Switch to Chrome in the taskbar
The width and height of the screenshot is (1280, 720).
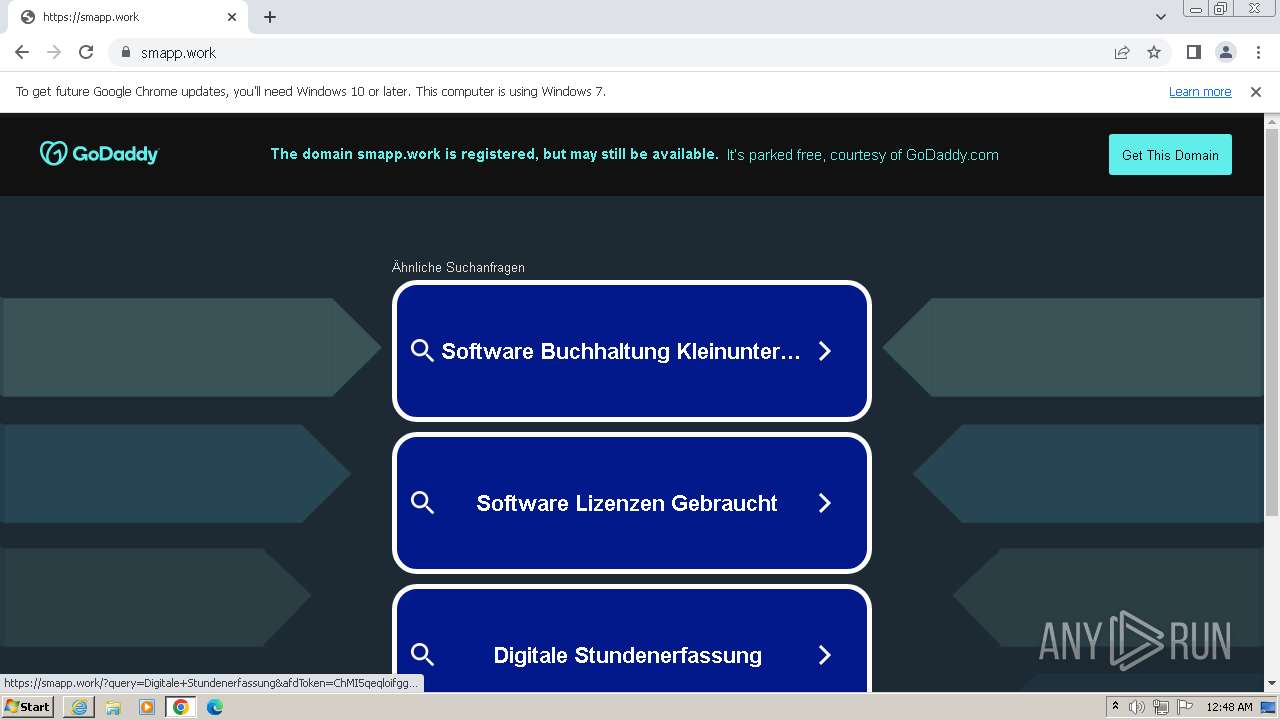[181, 707]
